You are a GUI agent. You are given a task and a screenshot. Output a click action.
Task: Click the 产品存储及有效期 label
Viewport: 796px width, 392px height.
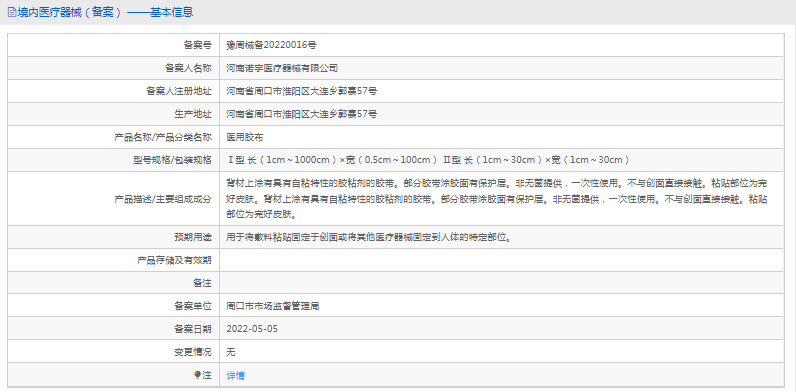(174, 260)
